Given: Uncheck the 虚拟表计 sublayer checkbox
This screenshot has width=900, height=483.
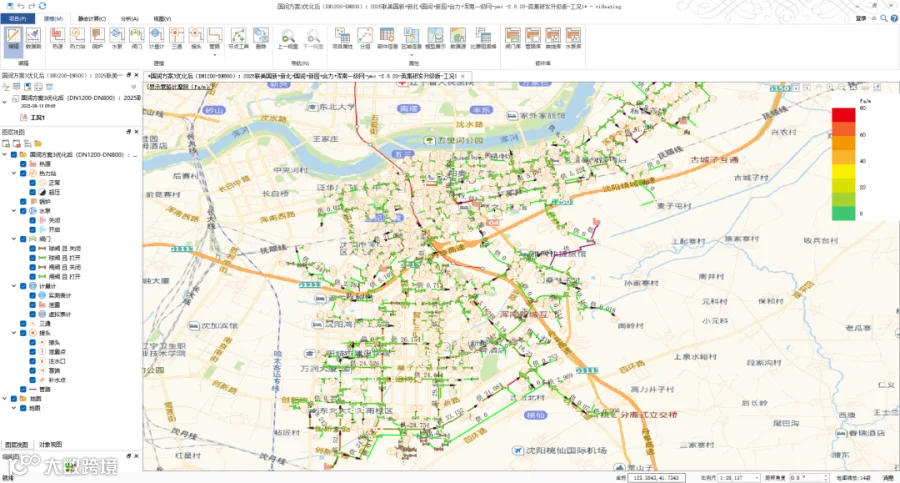Looking at the screenshot, I should (33, 314).
